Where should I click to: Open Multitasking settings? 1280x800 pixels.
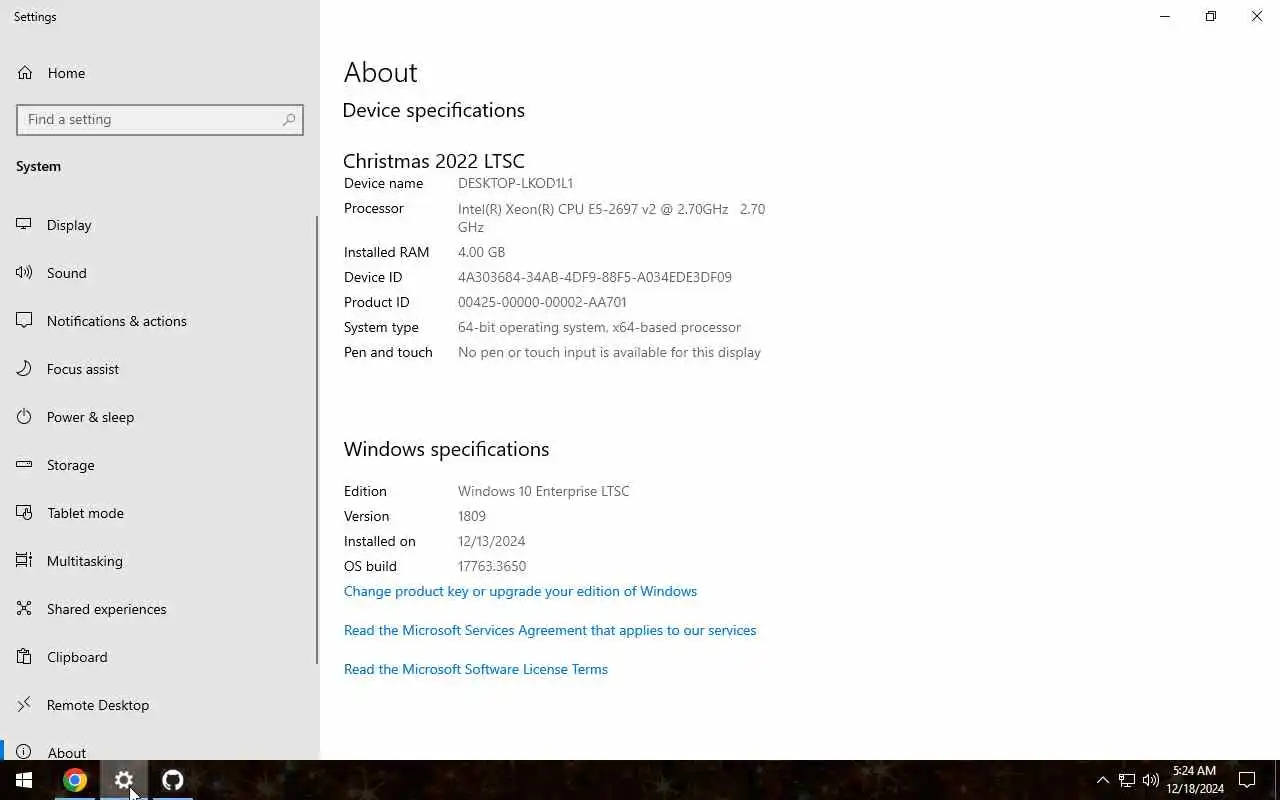tap(85, 561)
